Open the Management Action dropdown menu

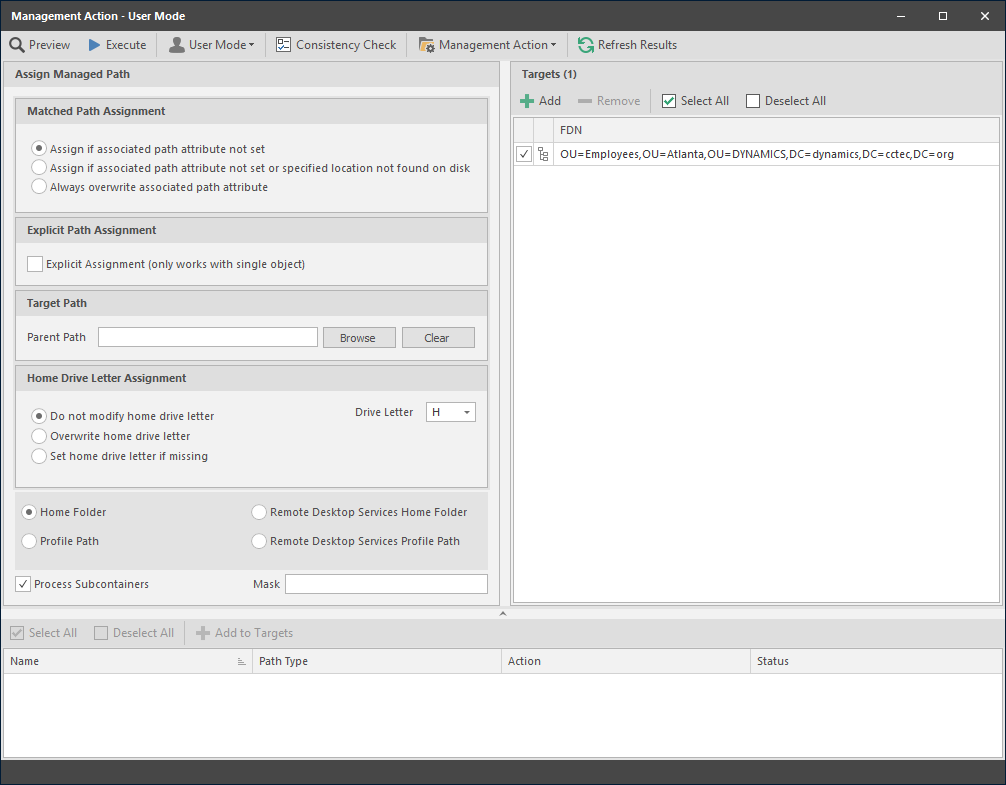487,45
